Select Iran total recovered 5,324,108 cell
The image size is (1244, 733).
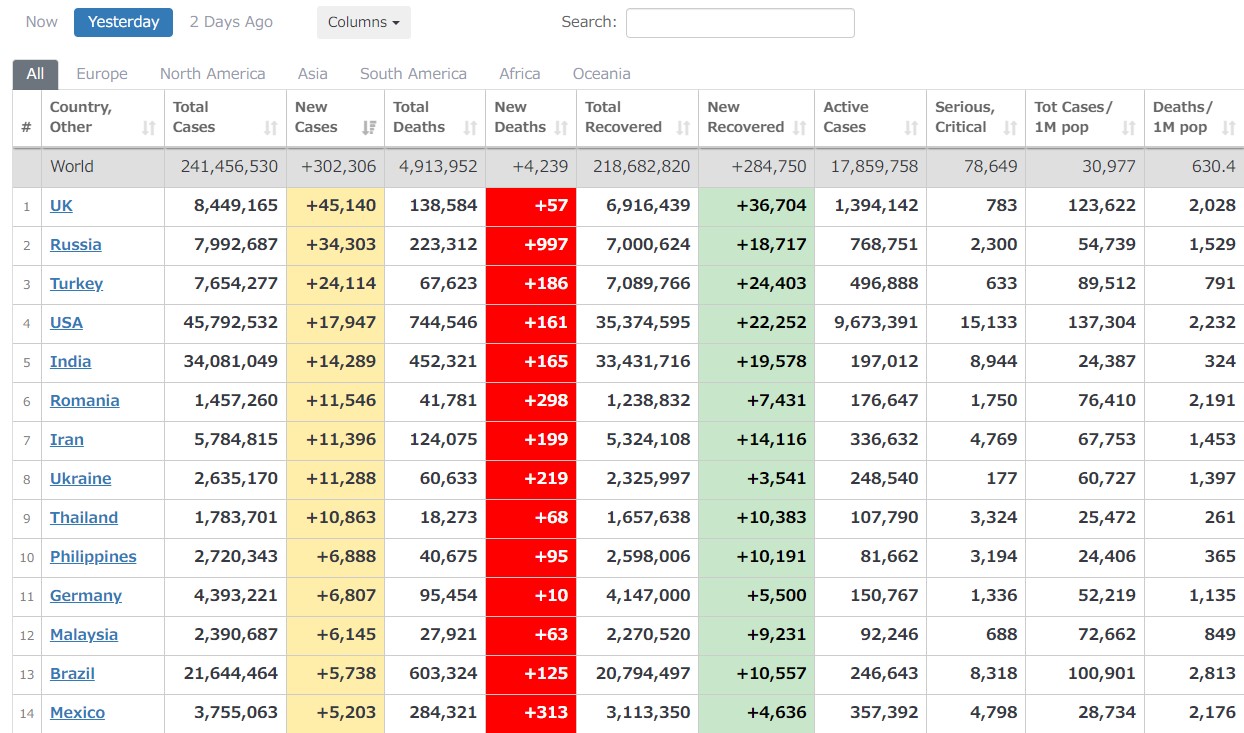637,440
